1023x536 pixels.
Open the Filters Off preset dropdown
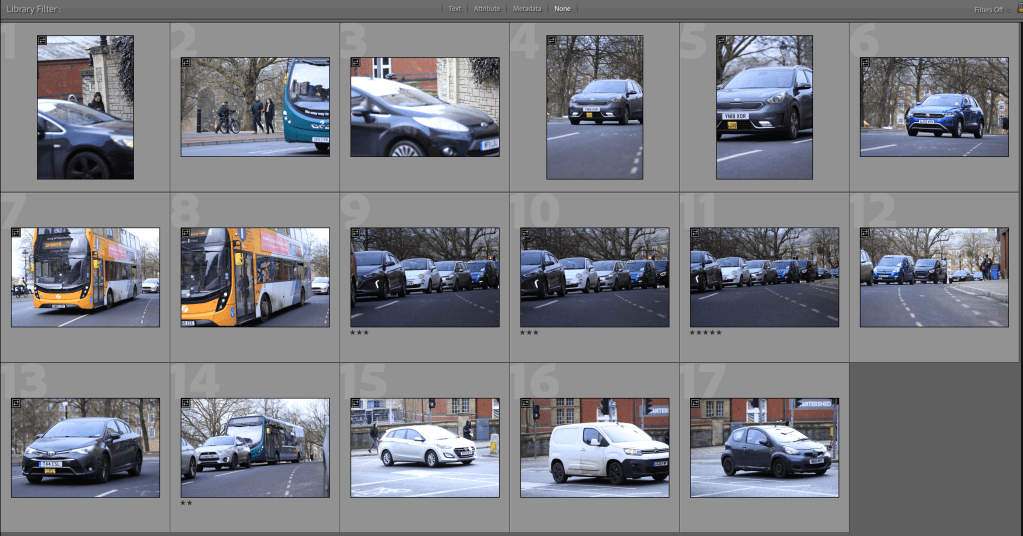[x=988, y=9]
